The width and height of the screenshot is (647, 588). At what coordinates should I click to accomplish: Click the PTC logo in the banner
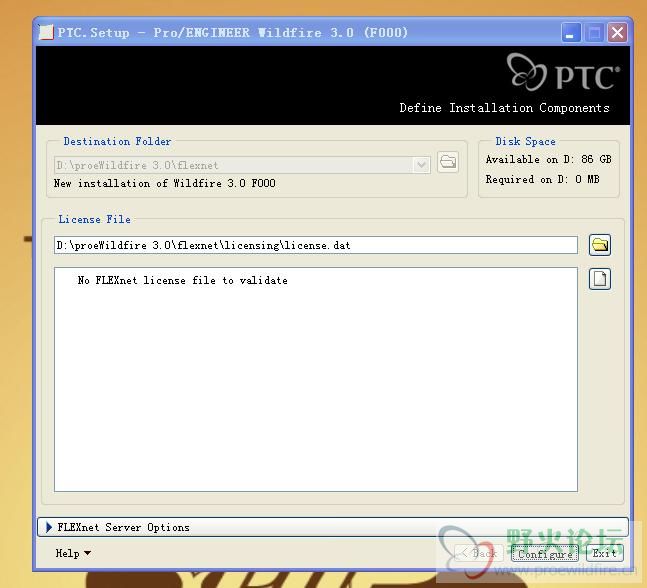[x=563, y=73]
